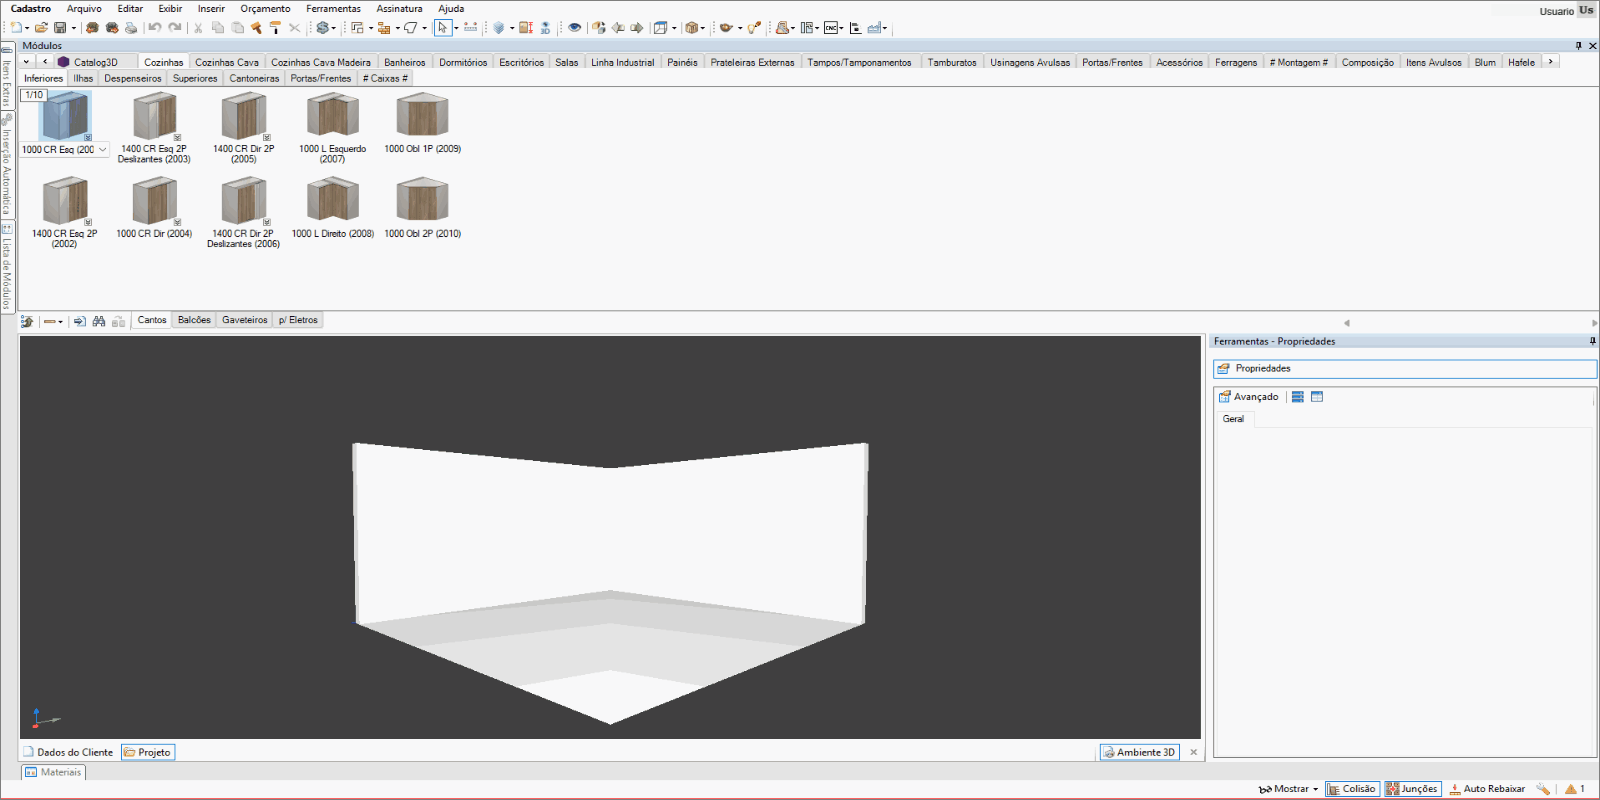
Task: Click the 3D view toolbar icon
Action: (x=545, y=28)
